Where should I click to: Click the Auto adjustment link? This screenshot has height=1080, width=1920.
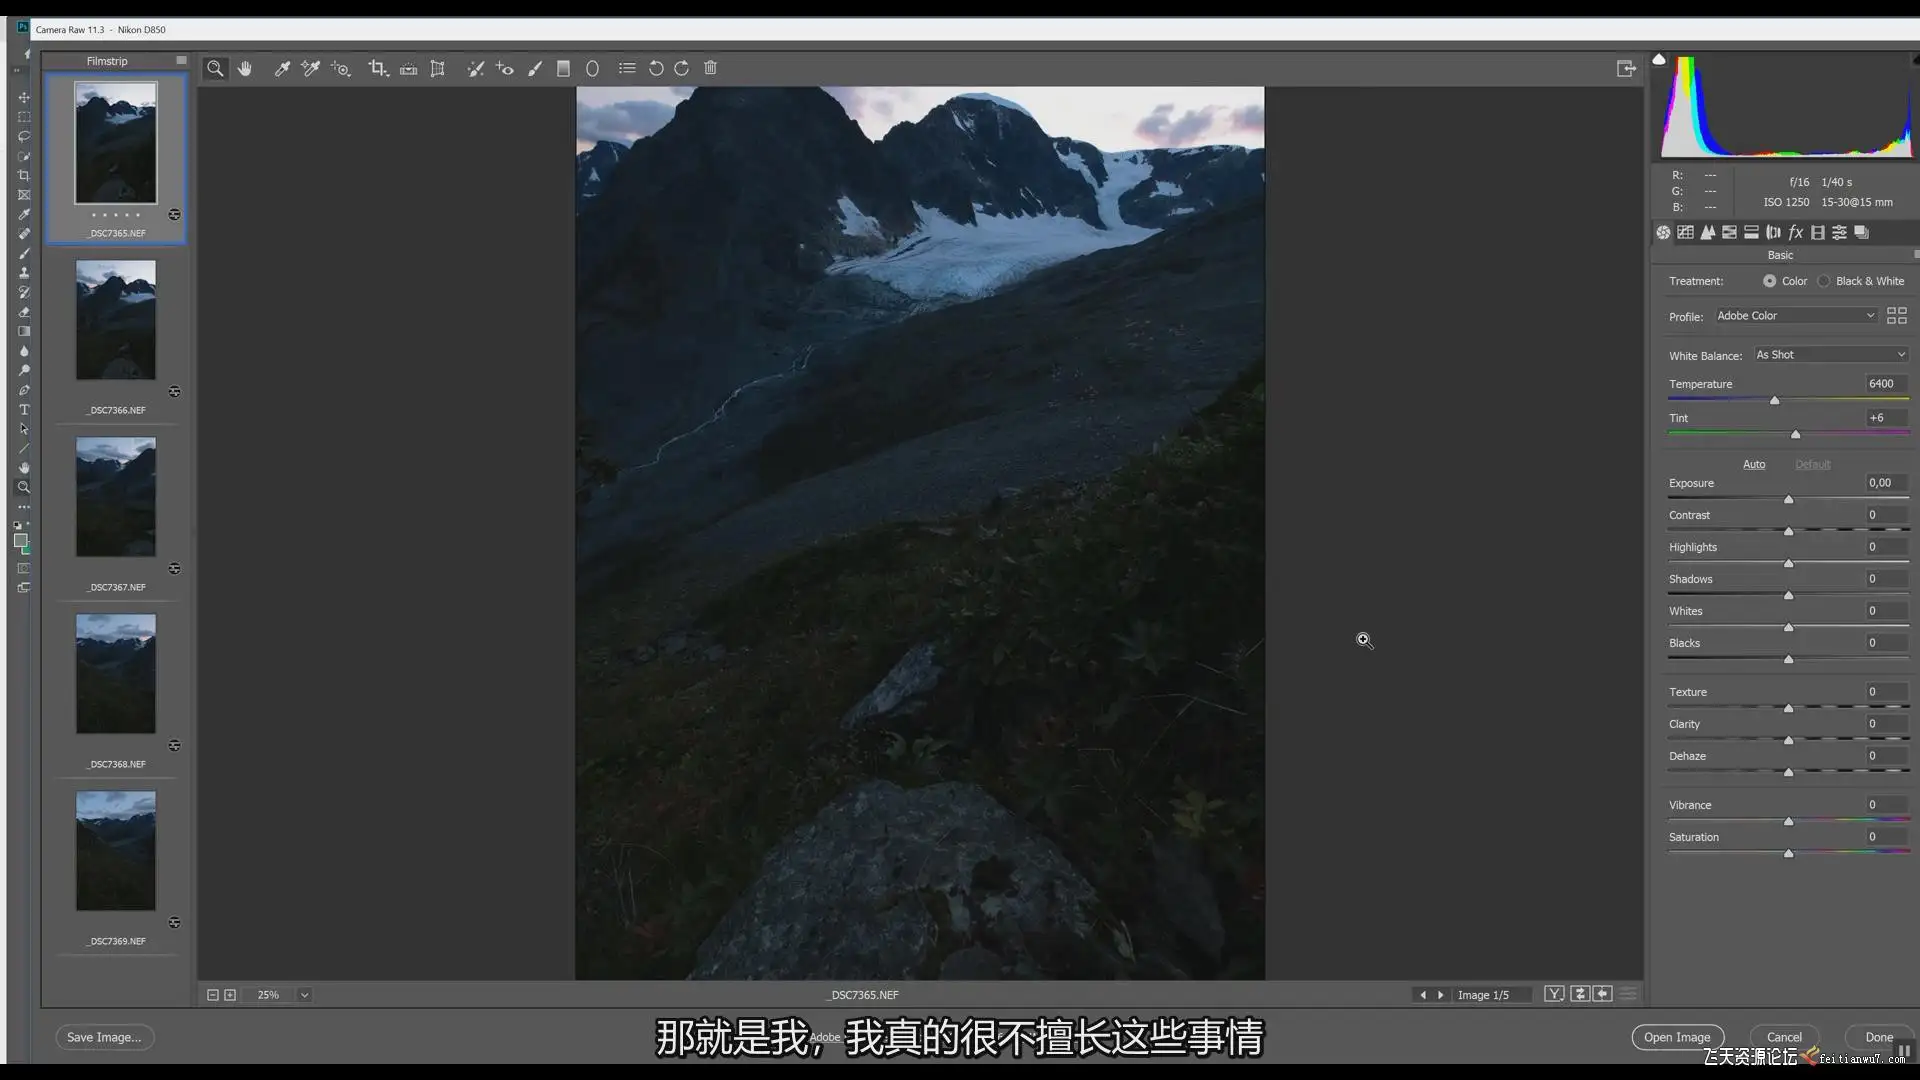1754,464
